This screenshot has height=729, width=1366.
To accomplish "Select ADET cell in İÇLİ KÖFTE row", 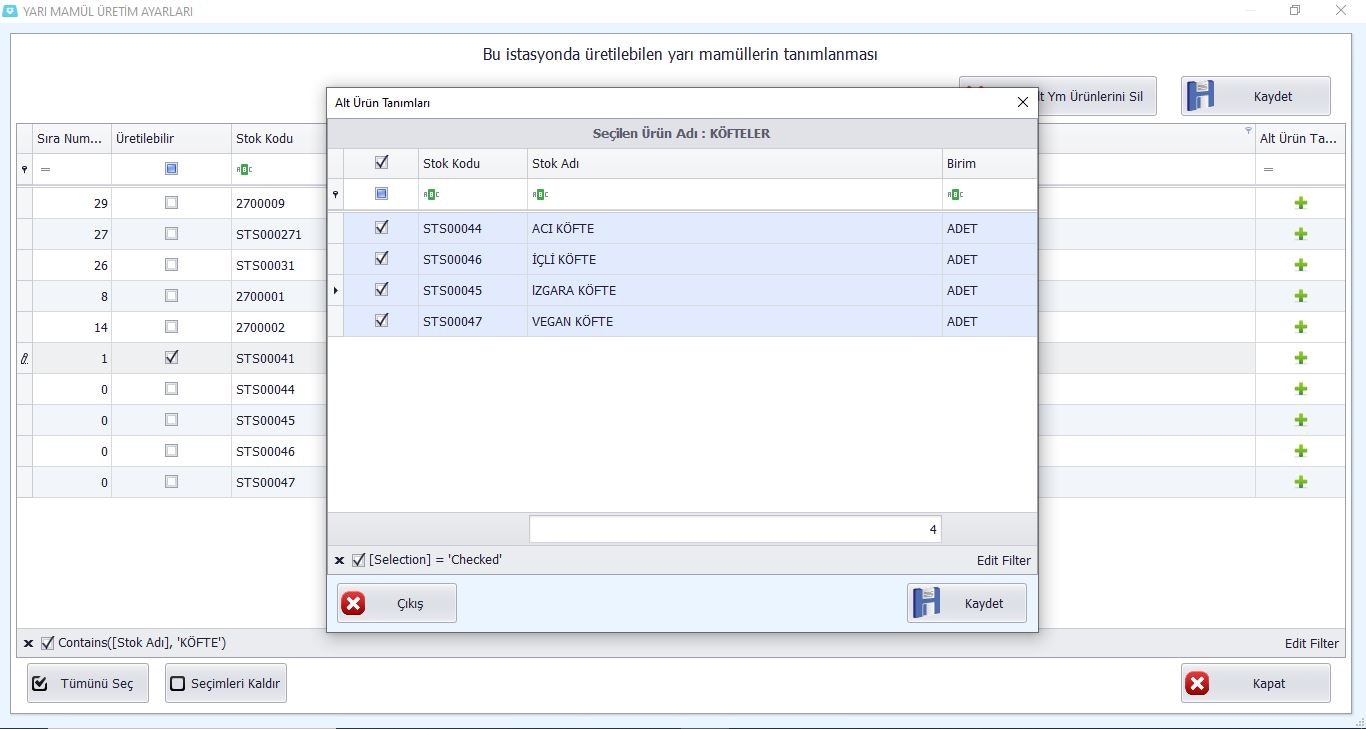I will pyautogui.click(x=989, y=260).
